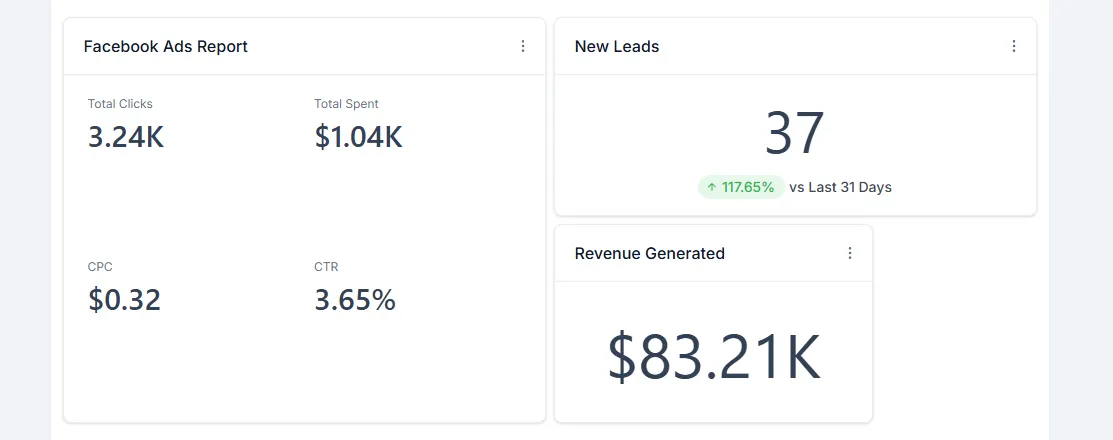
Task: Click the Revenue Generated card title
Action: point(650,253)
